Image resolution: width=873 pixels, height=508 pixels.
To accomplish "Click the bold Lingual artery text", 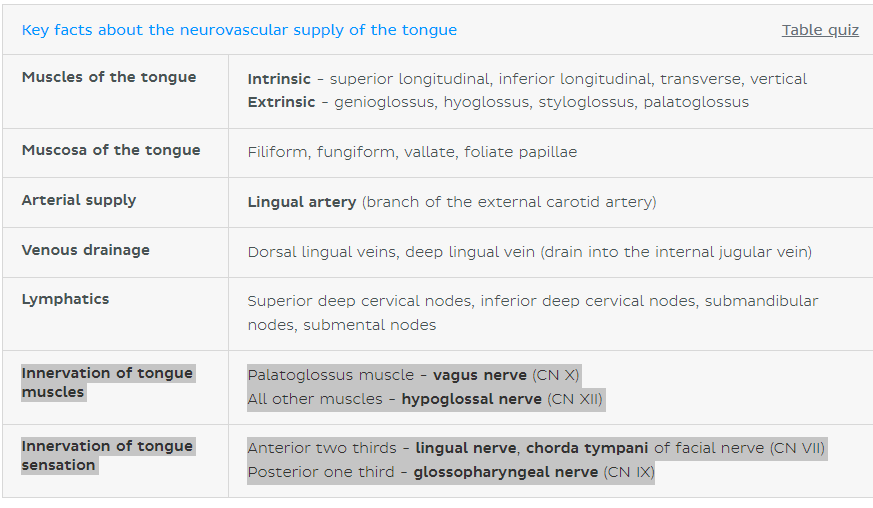I will [x=302, y=202].
